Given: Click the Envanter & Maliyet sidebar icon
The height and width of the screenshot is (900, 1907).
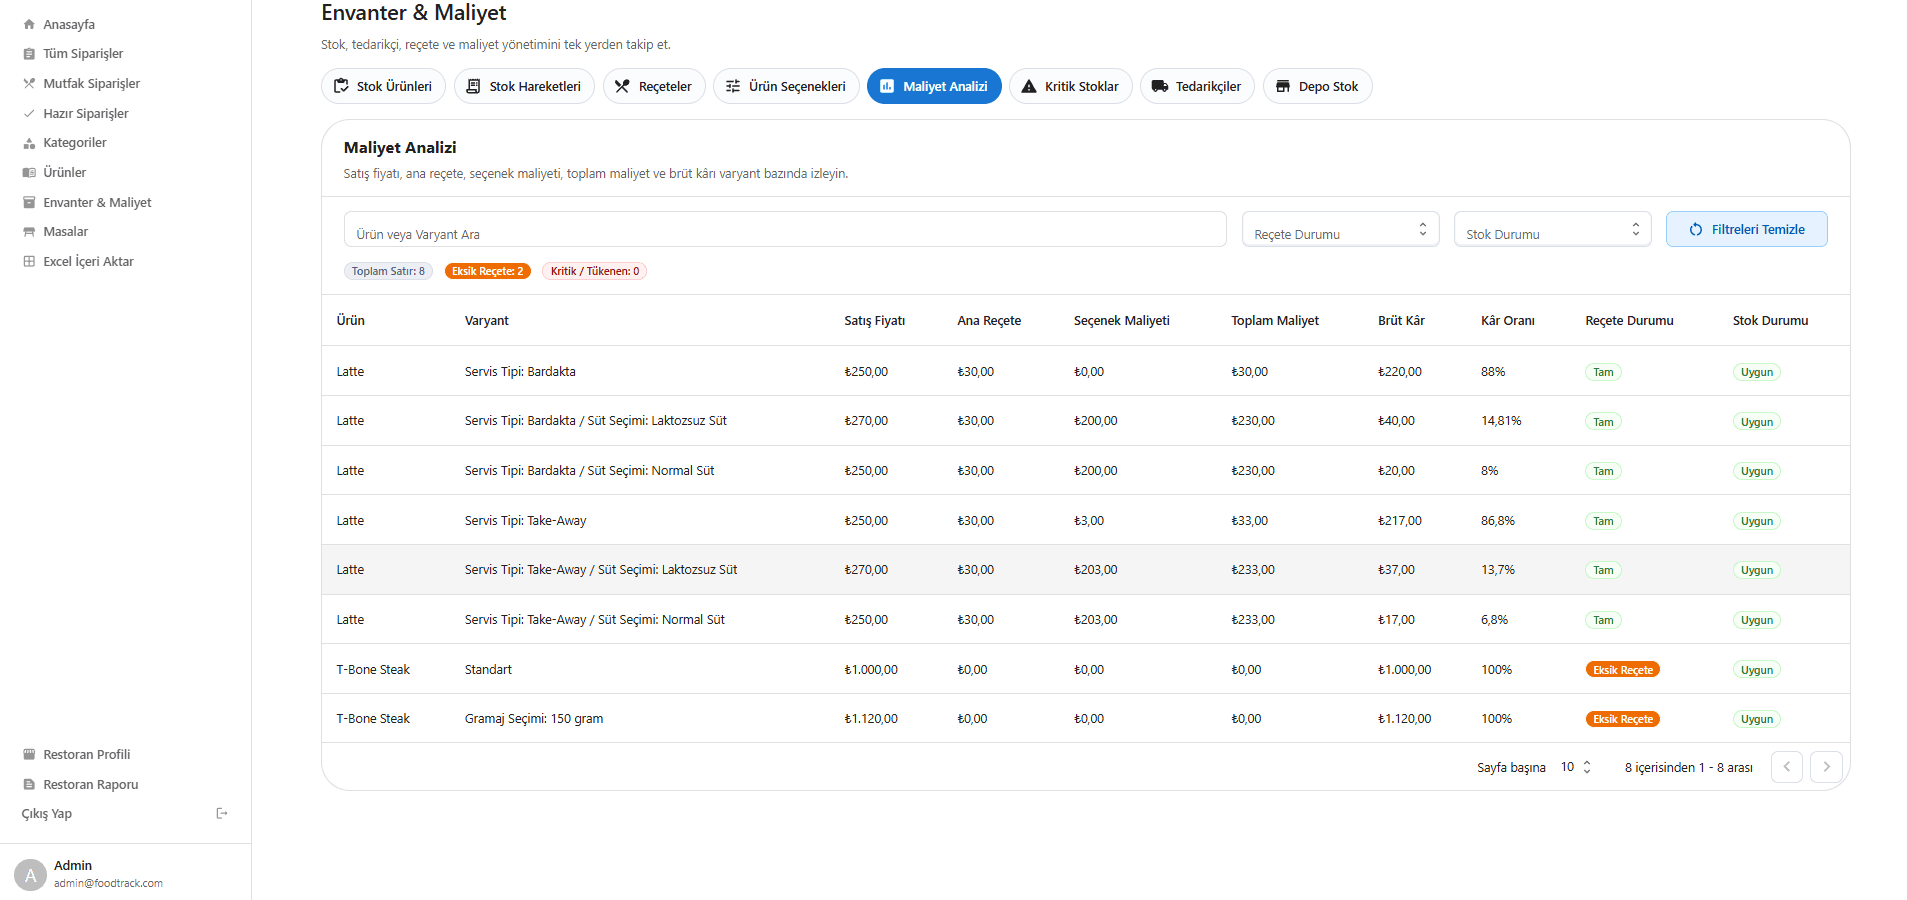Looking at the screenshot, I should [x=29, y=202].
